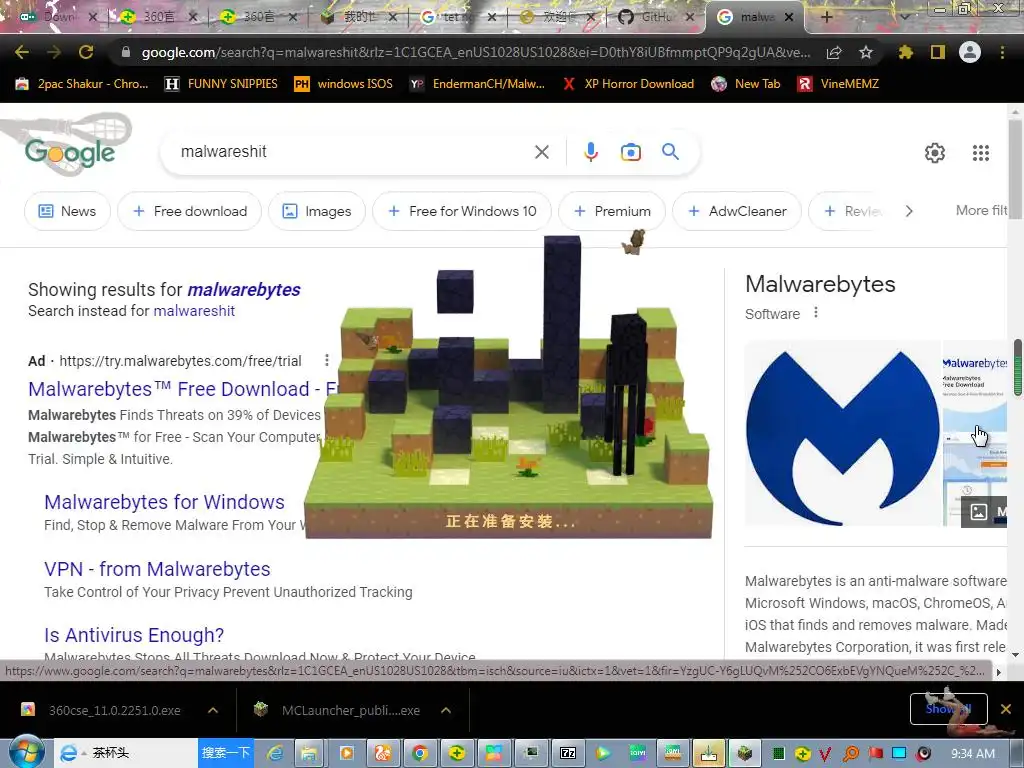Viewport: 1024px width, 768px height.
Task: Search instead for malwareshit
Action: click(194, 311)
